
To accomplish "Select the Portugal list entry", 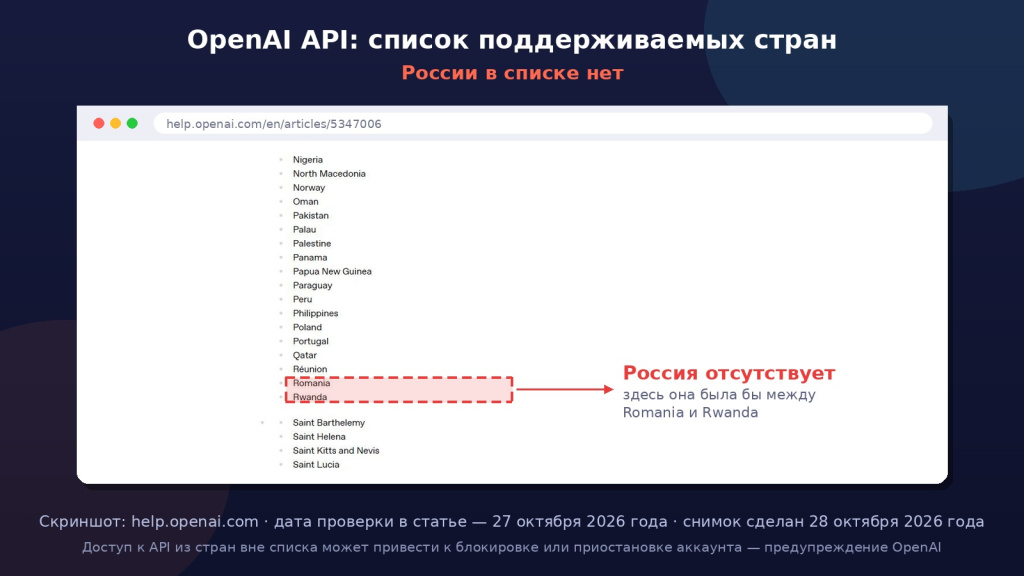I will click(x=311, y=342).
